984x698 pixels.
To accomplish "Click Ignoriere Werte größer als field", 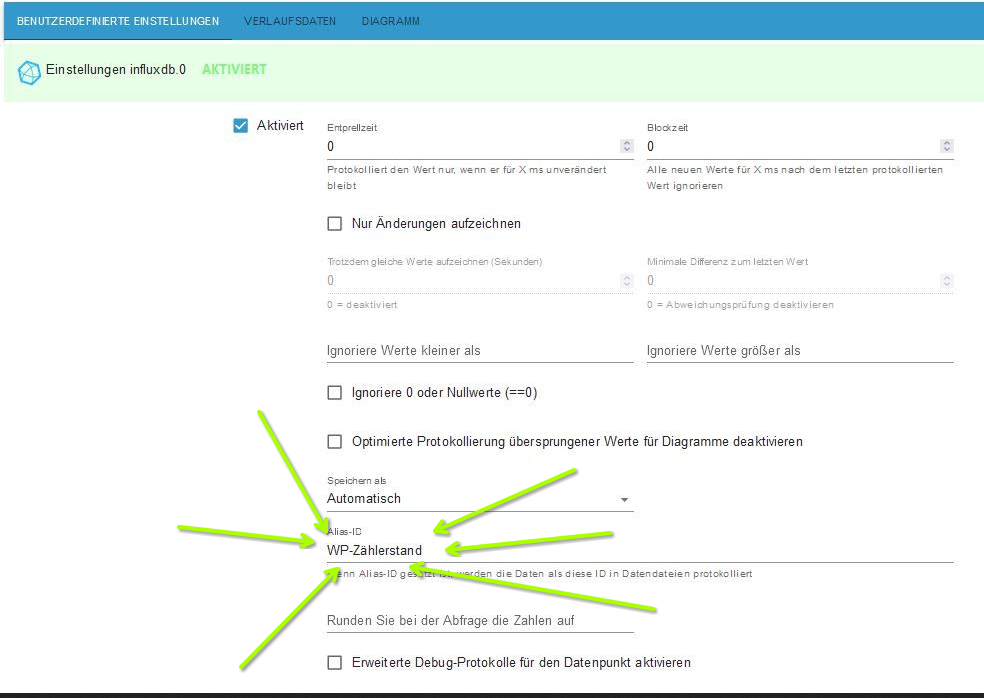I will click(x=800, y=351).
